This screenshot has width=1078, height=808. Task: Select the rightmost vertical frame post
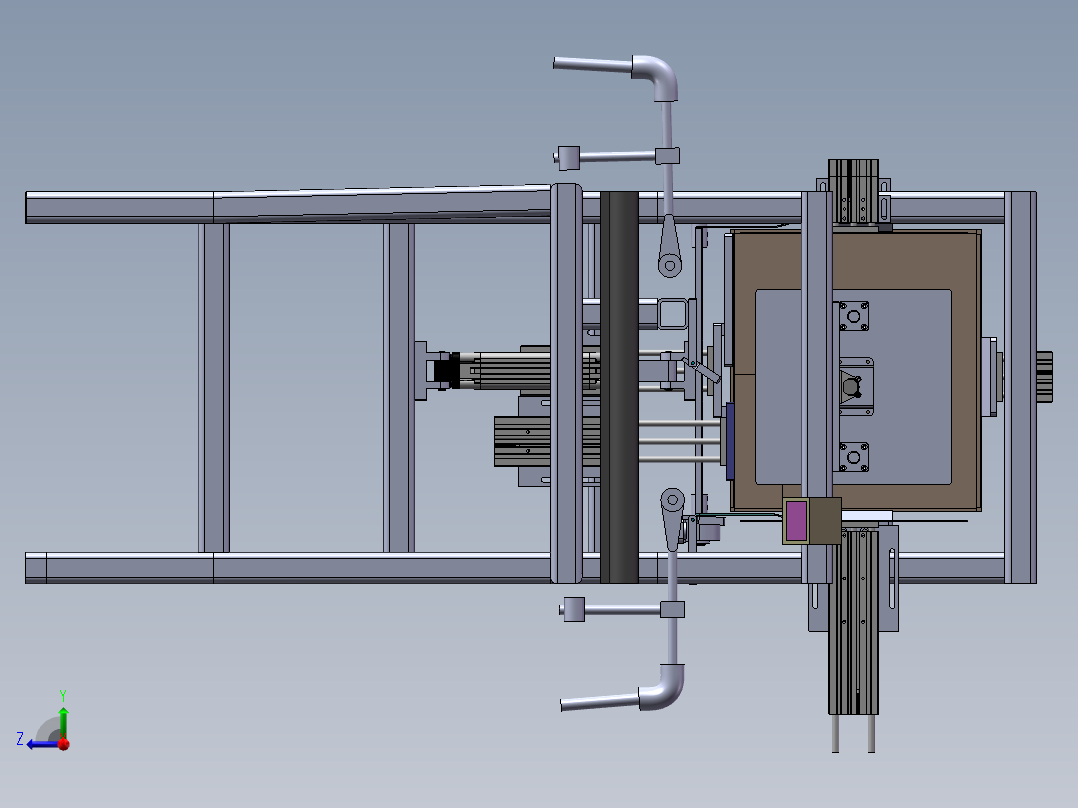tap(1020, 387)
